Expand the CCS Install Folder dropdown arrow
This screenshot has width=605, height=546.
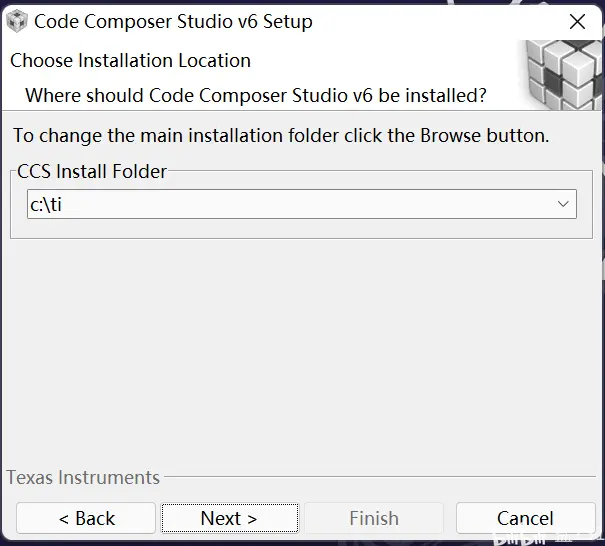click(563, 204)
